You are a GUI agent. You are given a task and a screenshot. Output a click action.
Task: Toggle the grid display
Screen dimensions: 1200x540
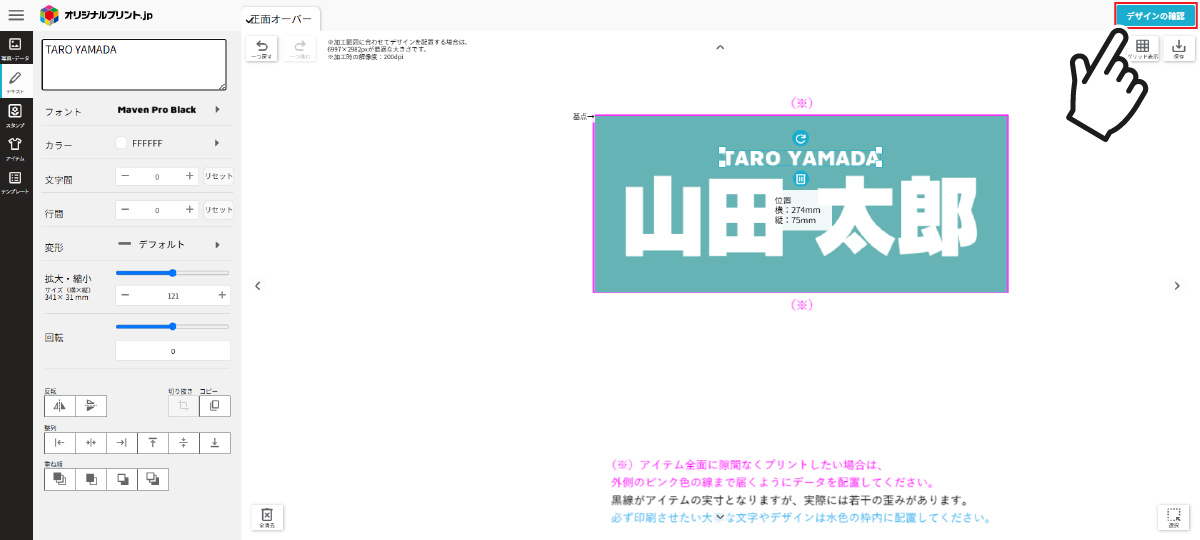point(1143,50)
